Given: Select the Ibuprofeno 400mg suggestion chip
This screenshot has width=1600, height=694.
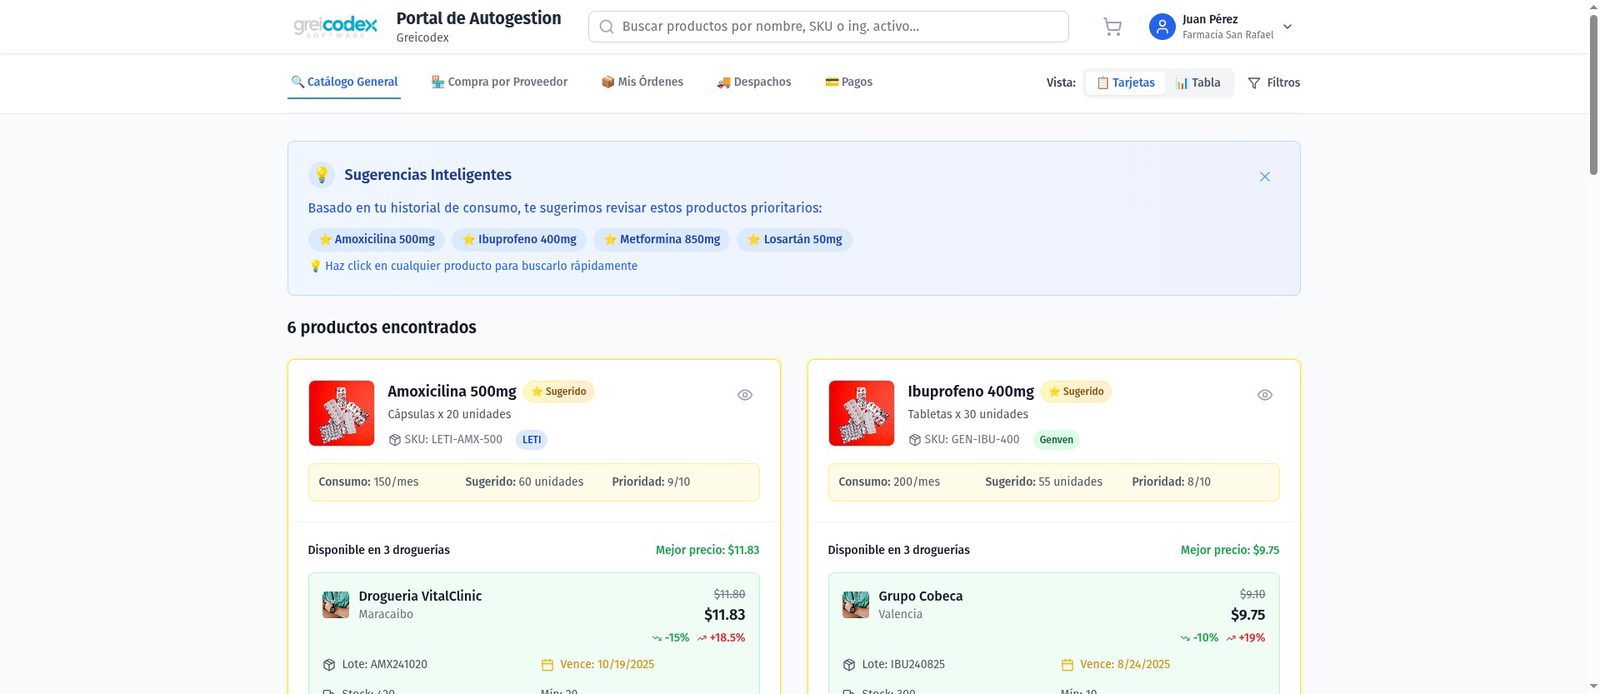Looking at the screenshot, I should click(519, 240).
